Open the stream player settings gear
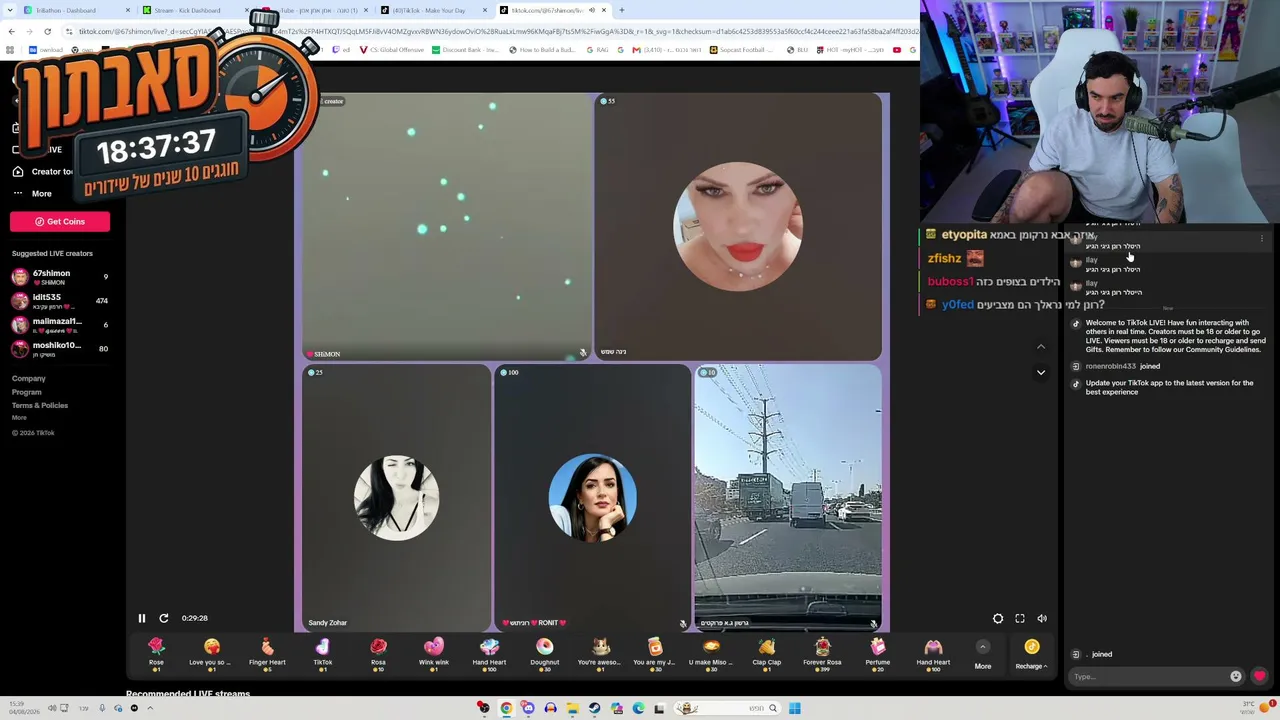 pyautogui.click(x=998, y=619)
